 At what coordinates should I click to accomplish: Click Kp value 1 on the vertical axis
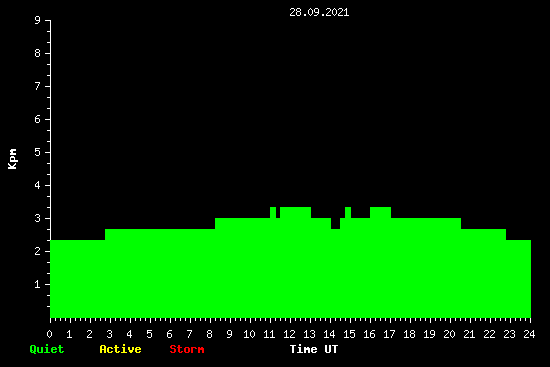pyautogui.click(x=38, y=284)
